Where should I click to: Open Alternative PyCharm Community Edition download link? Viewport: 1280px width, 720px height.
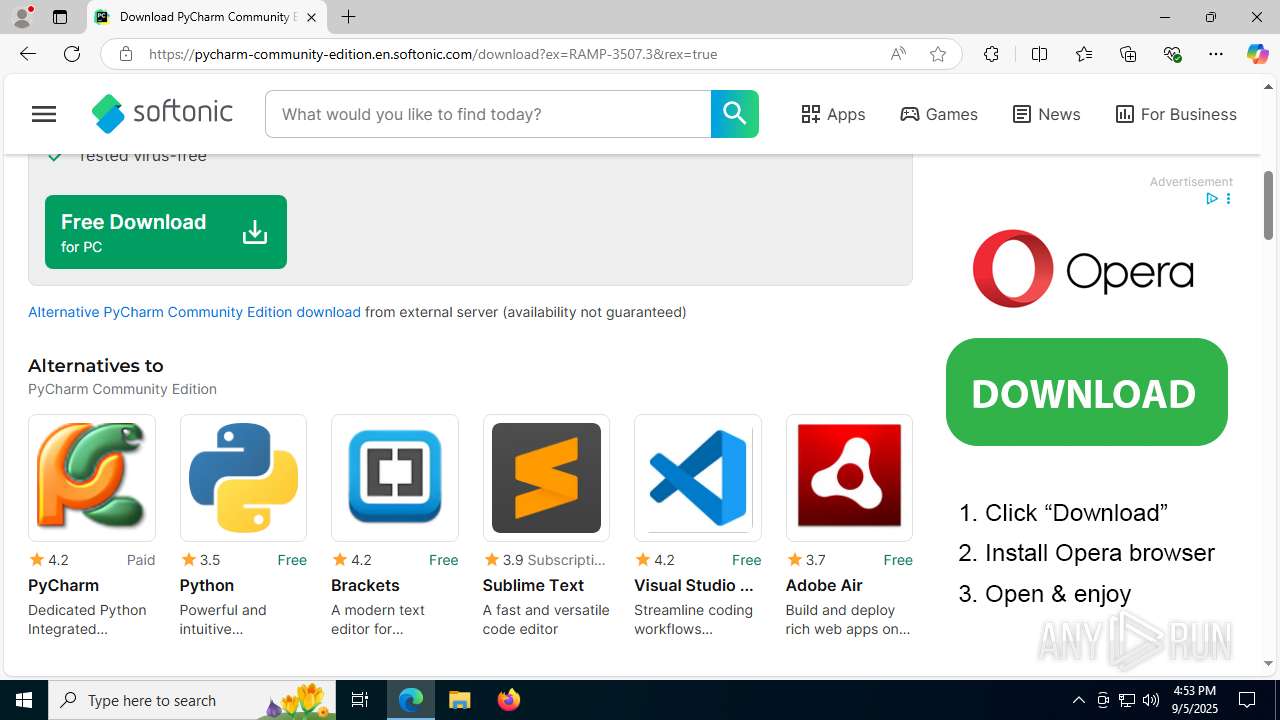(194, 312)
